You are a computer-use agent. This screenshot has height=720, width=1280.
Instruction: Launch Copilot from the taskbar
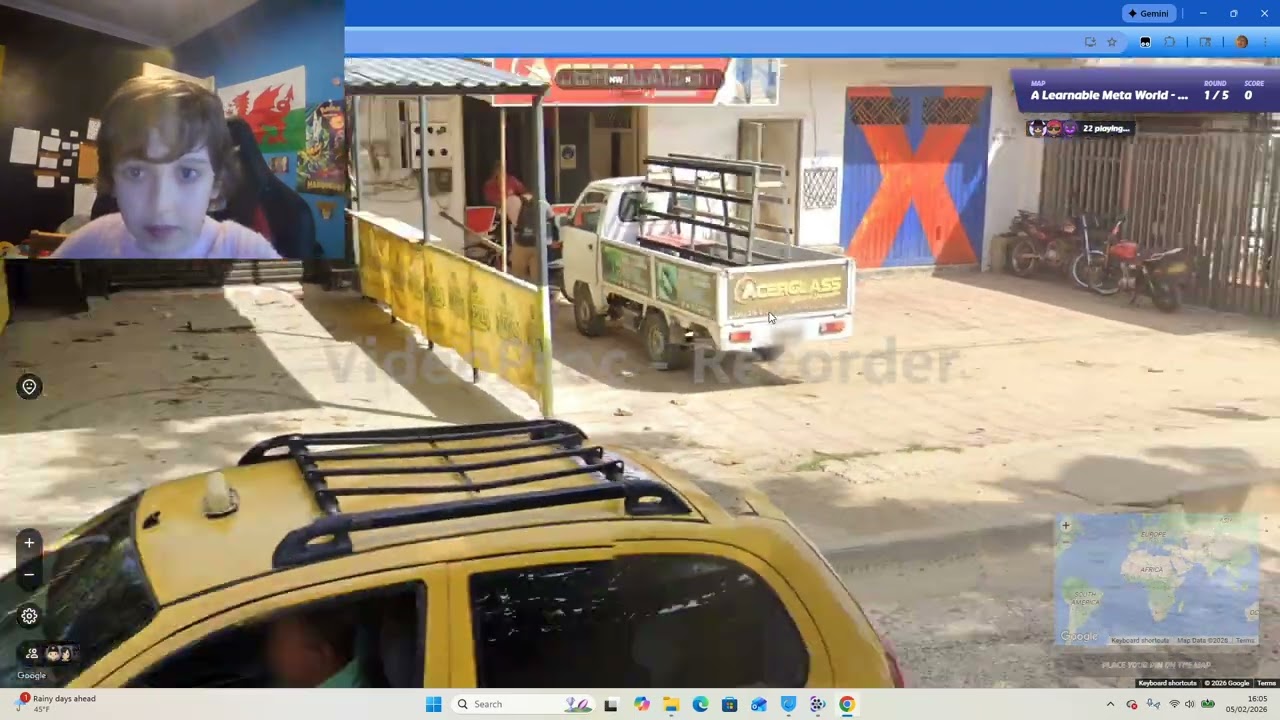[641, 704]
